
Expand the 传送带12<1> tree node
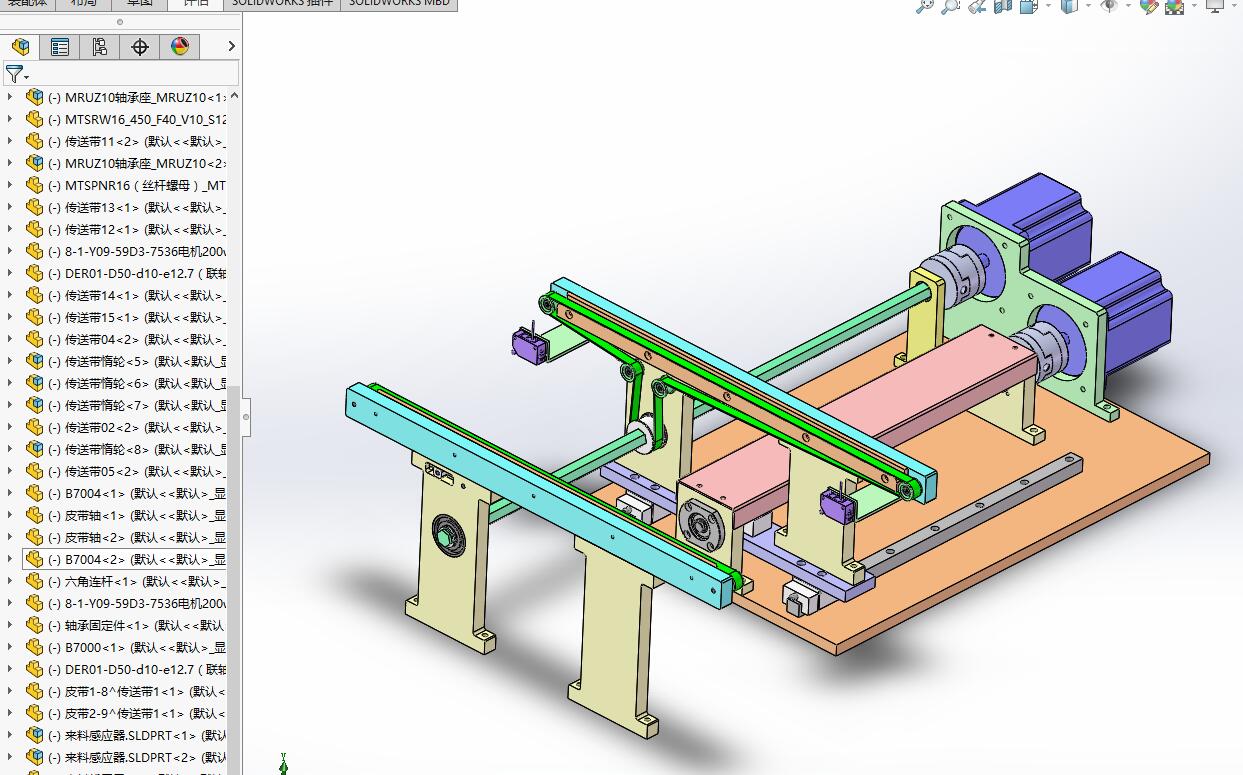pyautogui.click(x=10, y=229)
